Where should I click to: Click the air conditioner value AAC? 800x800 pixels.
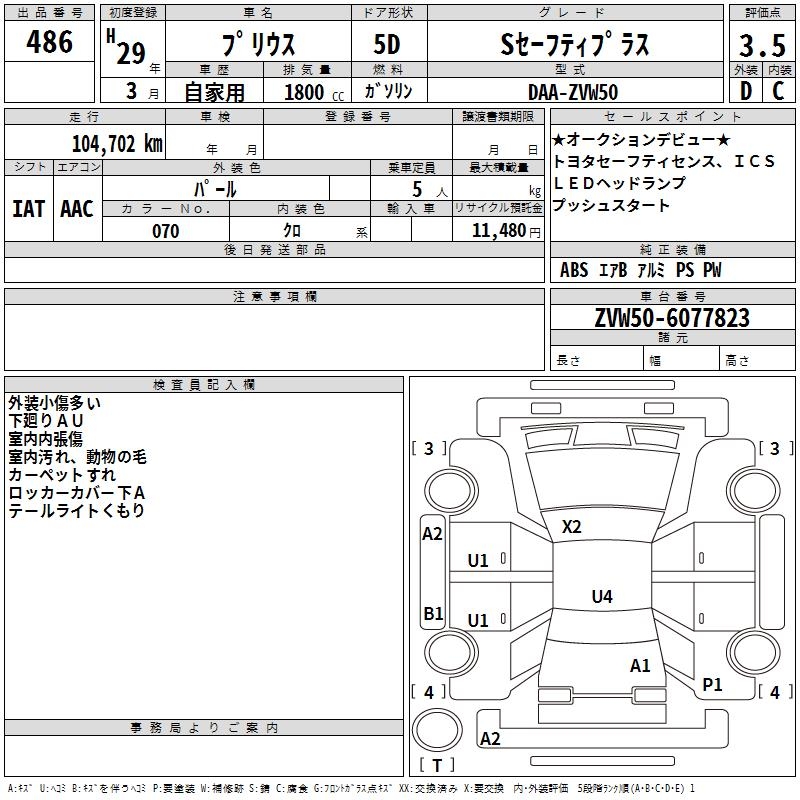(x=77, y=209)
